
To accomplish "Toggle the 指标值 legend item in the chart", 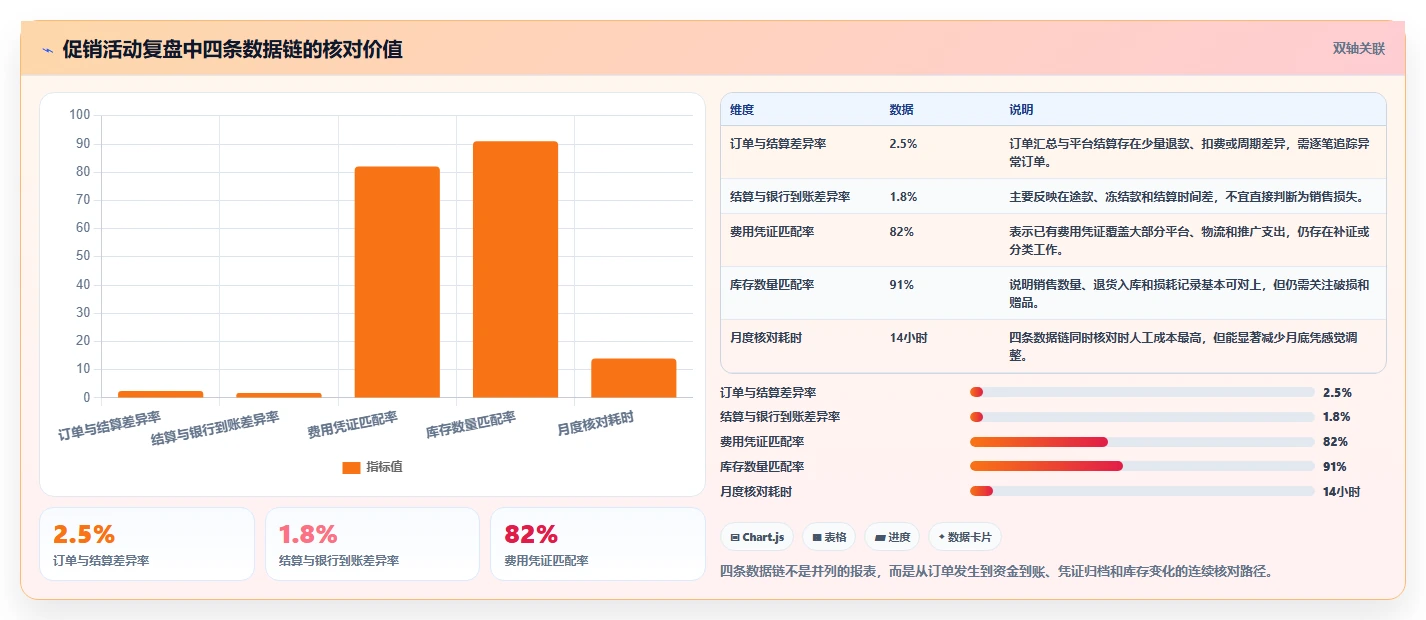I will pos(373,467).
